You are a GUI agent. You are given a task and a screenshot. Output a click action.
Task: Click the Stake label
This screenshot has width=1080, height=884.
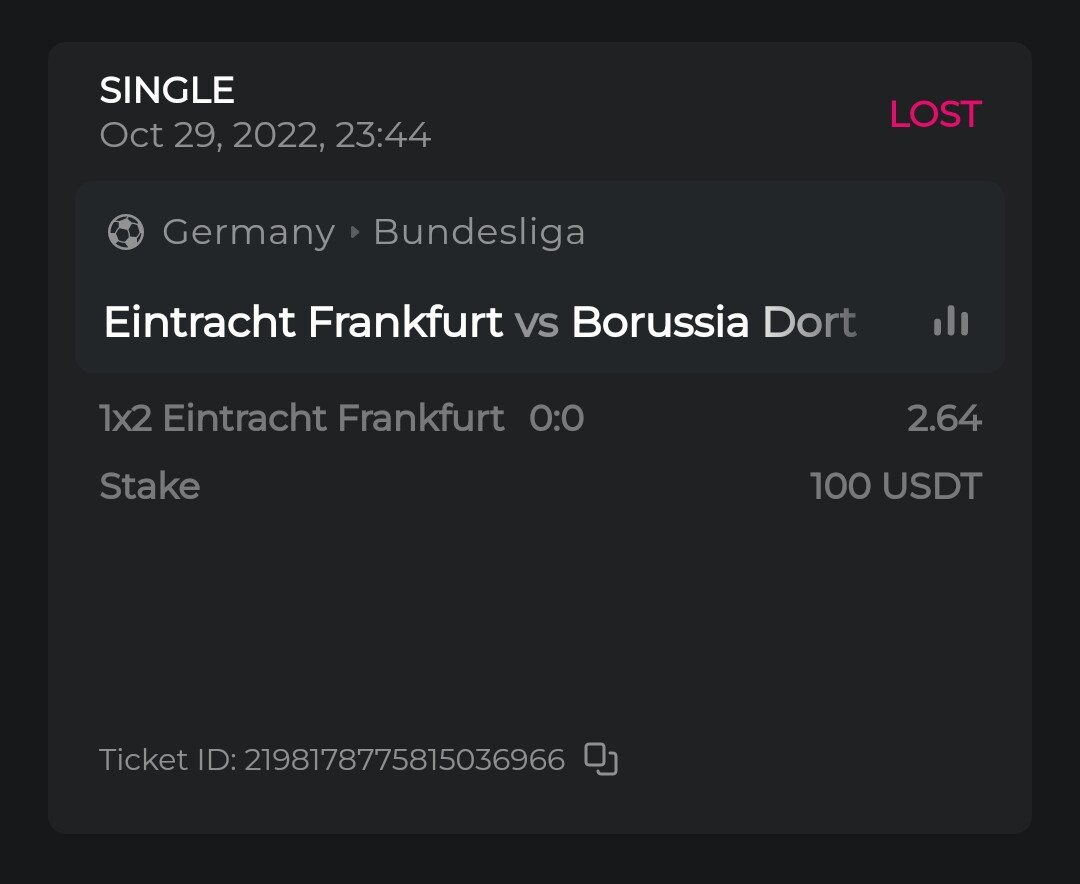[150, 487]
